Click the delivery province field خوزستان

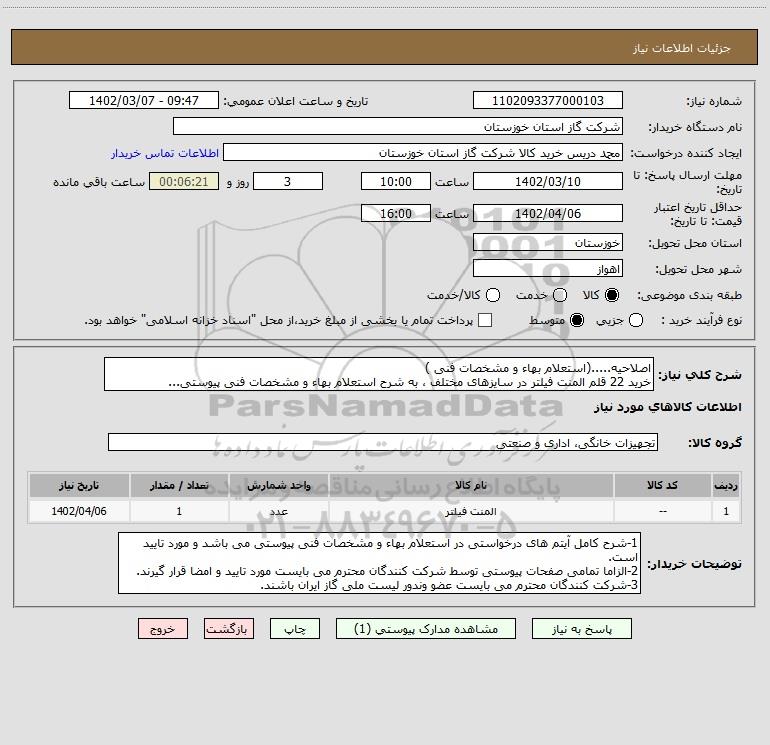(548, 242)
